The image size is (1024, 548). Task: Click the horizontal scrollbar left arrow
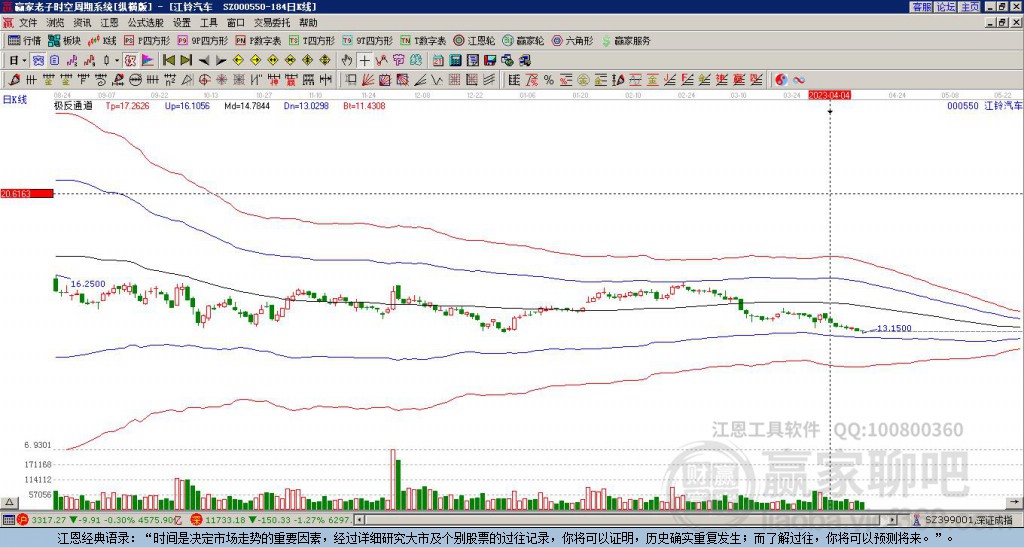[x=359, y=520]
